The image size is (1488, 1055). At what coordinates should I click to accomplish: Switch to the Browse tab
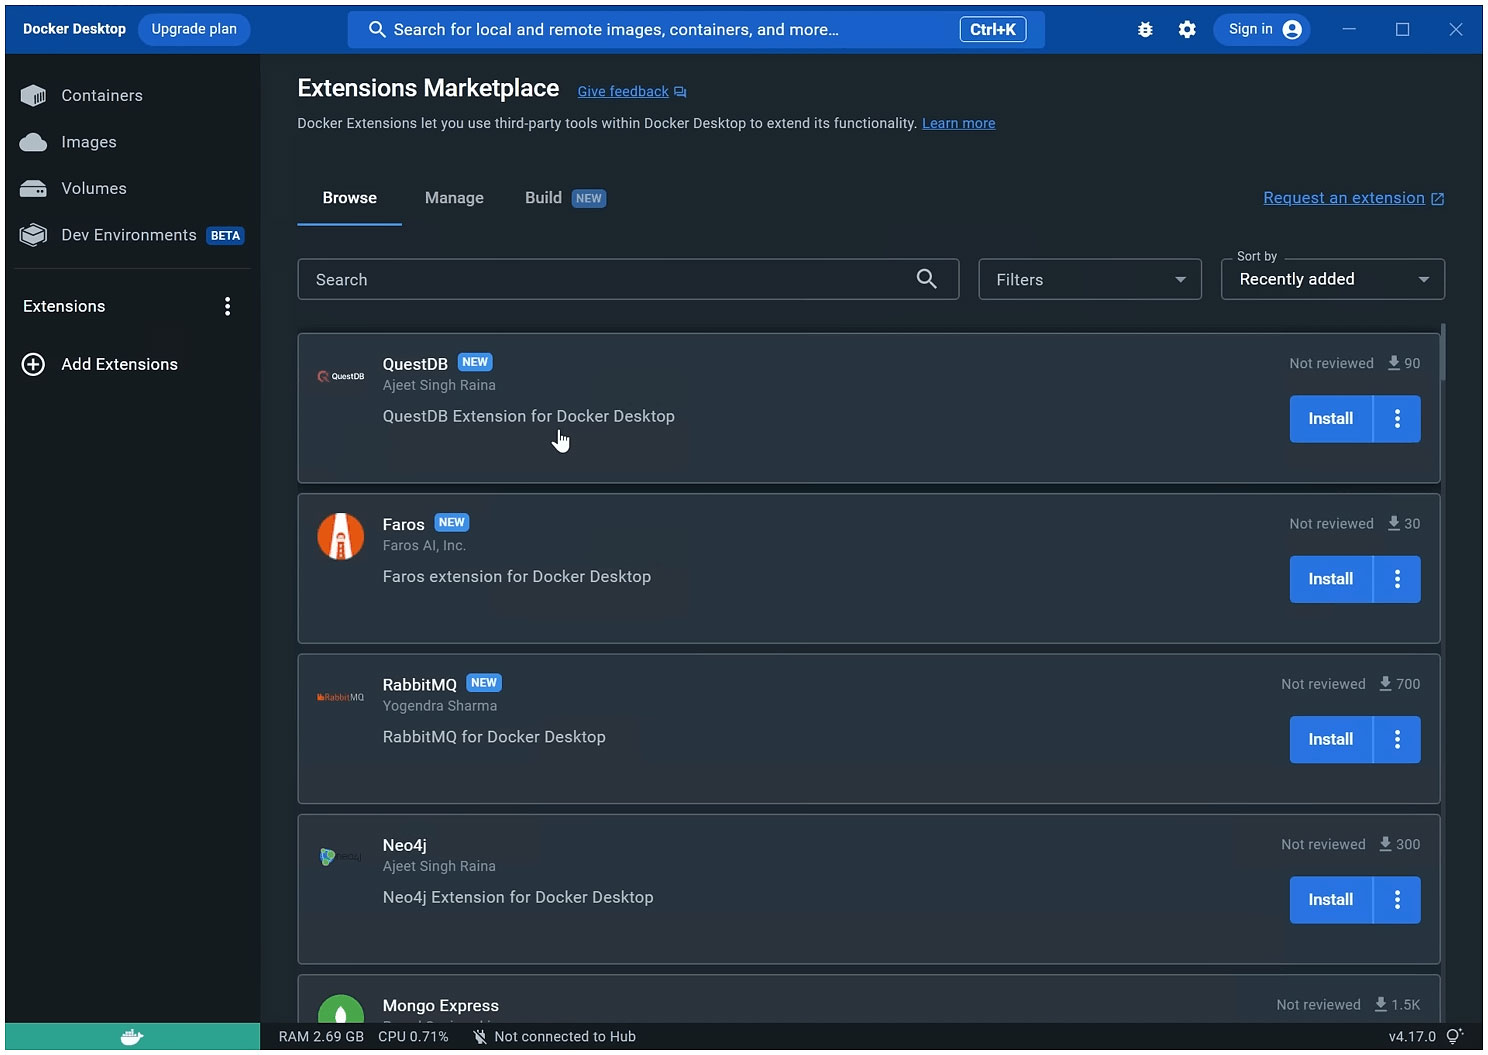point(349,198)
